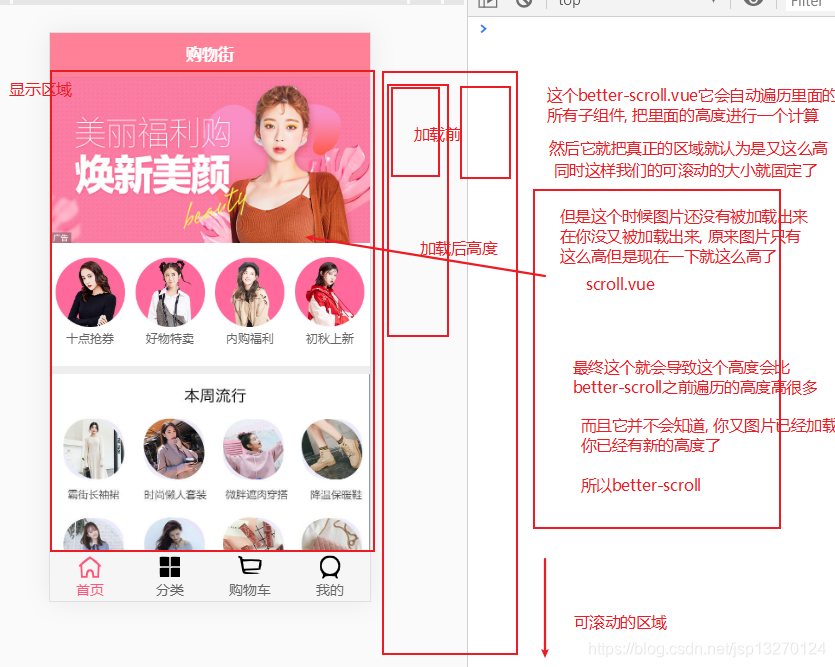Tap the 好物特卖 circular picture
Image resolution: width=835 pixels, height=667 pixels.
pos(170,292)
